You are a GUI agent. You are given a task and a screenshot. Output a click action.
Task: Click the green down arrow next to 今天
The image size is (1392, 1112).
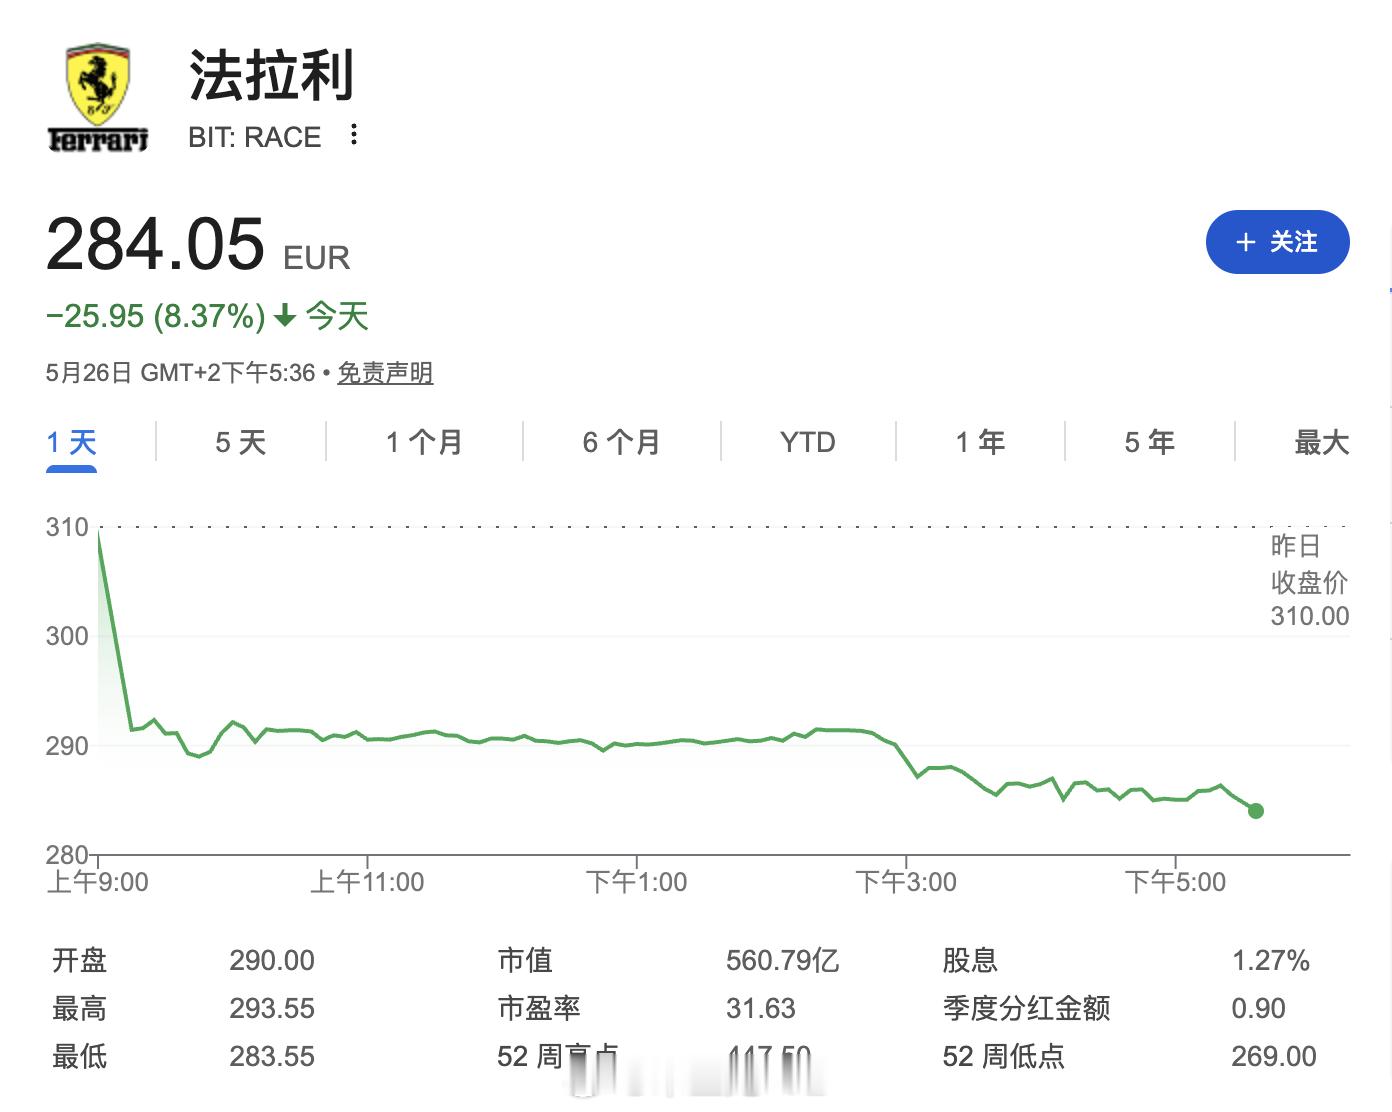[285, 317]
